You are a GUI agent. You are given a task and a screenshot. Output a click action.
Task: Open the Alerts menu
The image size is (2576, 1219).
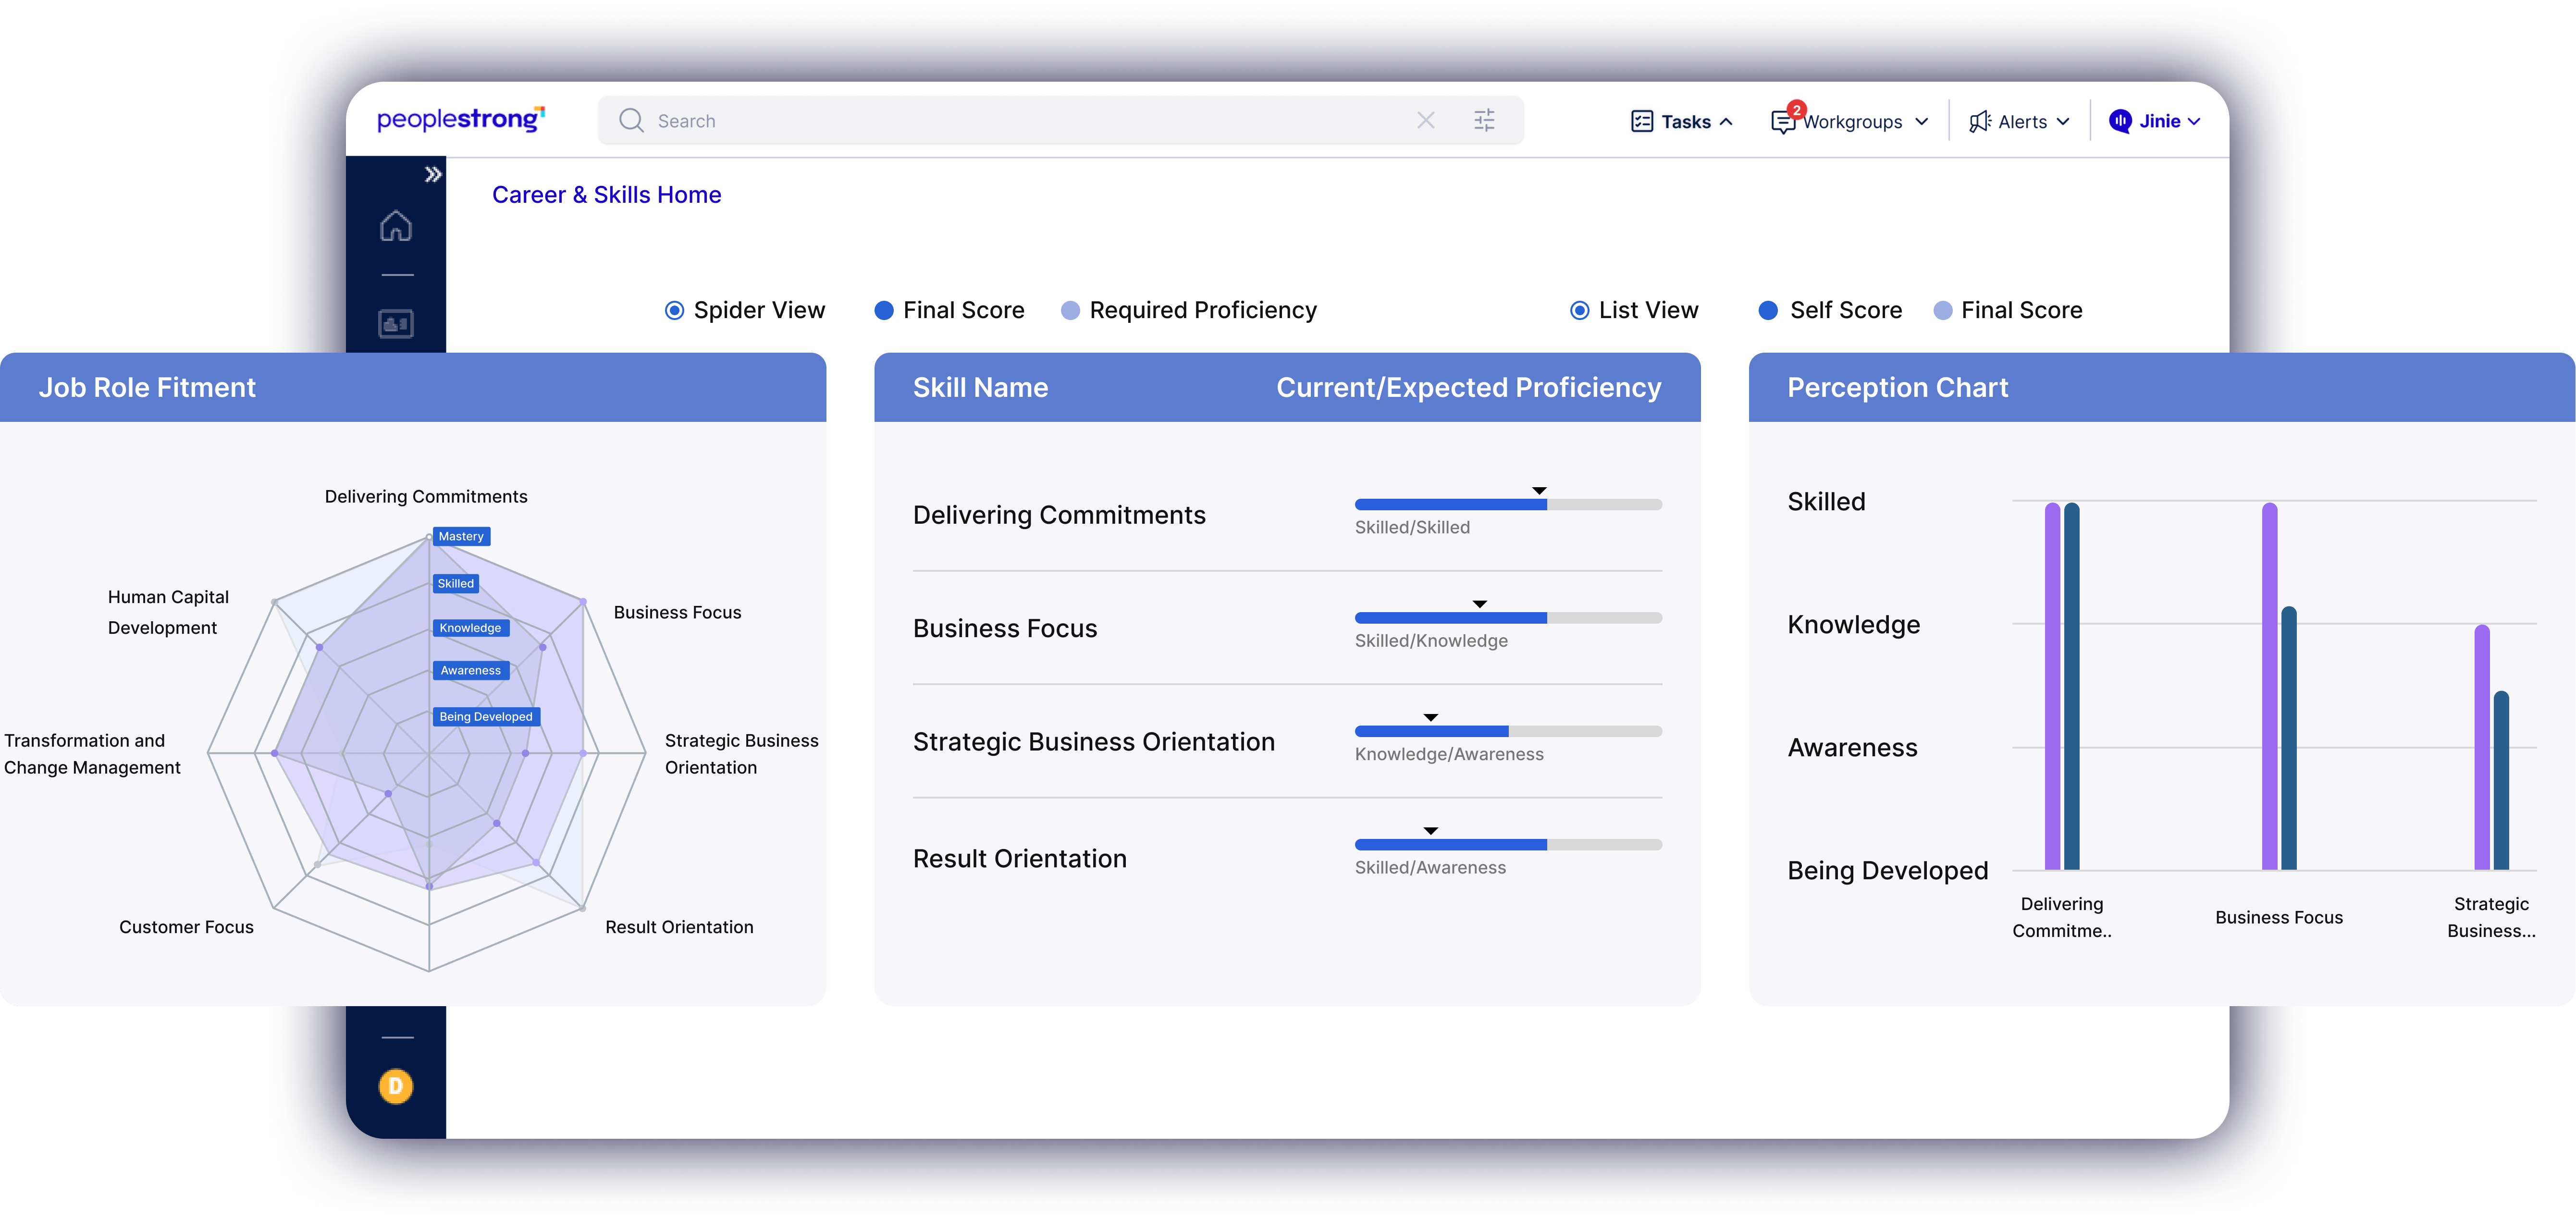click(x=2020, y=122)
